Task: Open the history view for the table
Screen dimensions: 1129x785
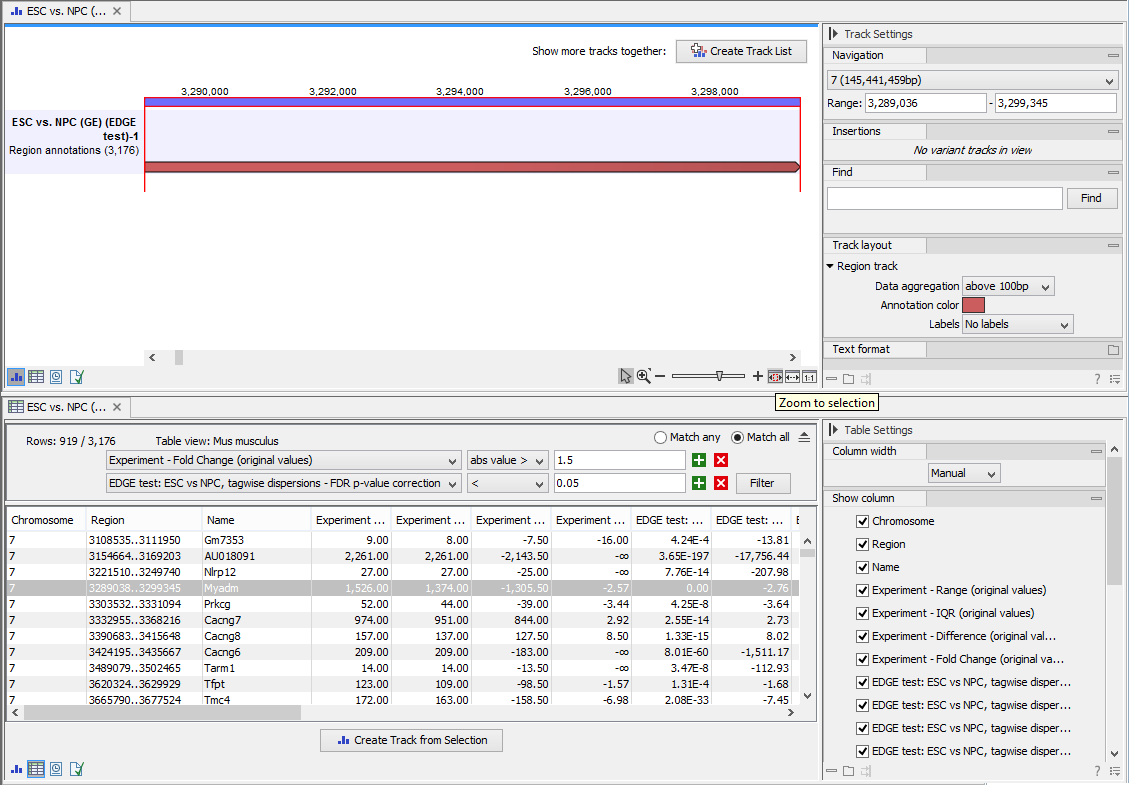Action: 57,769
